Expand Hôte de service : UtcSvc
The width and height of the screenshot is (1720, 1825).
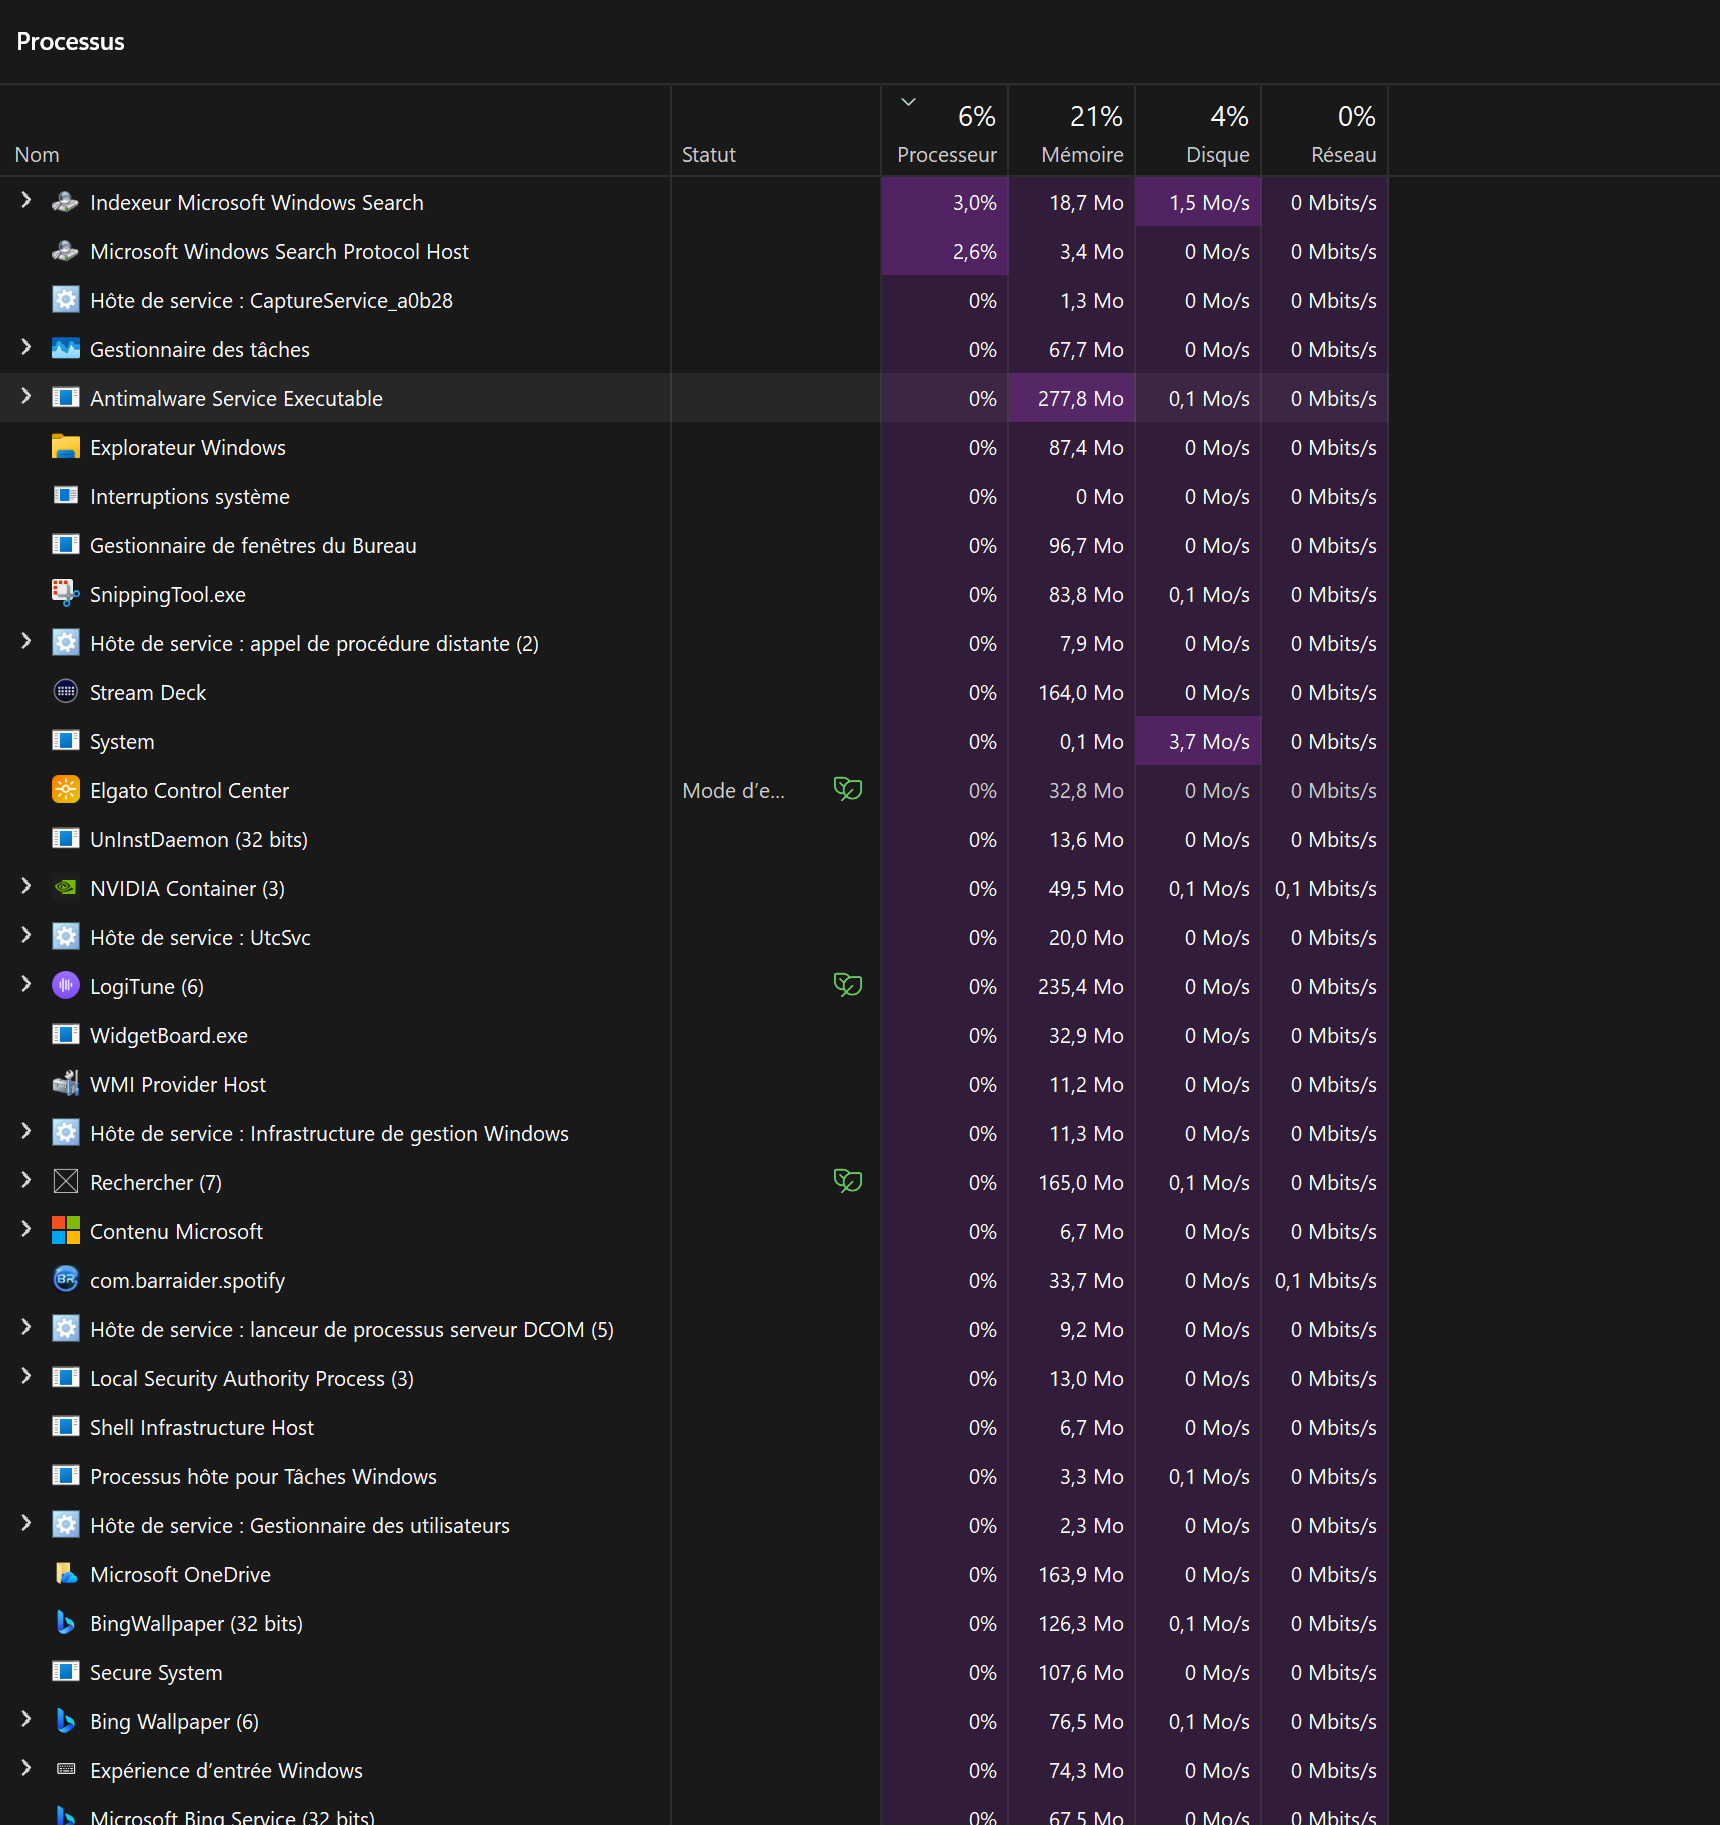point(27,936)
